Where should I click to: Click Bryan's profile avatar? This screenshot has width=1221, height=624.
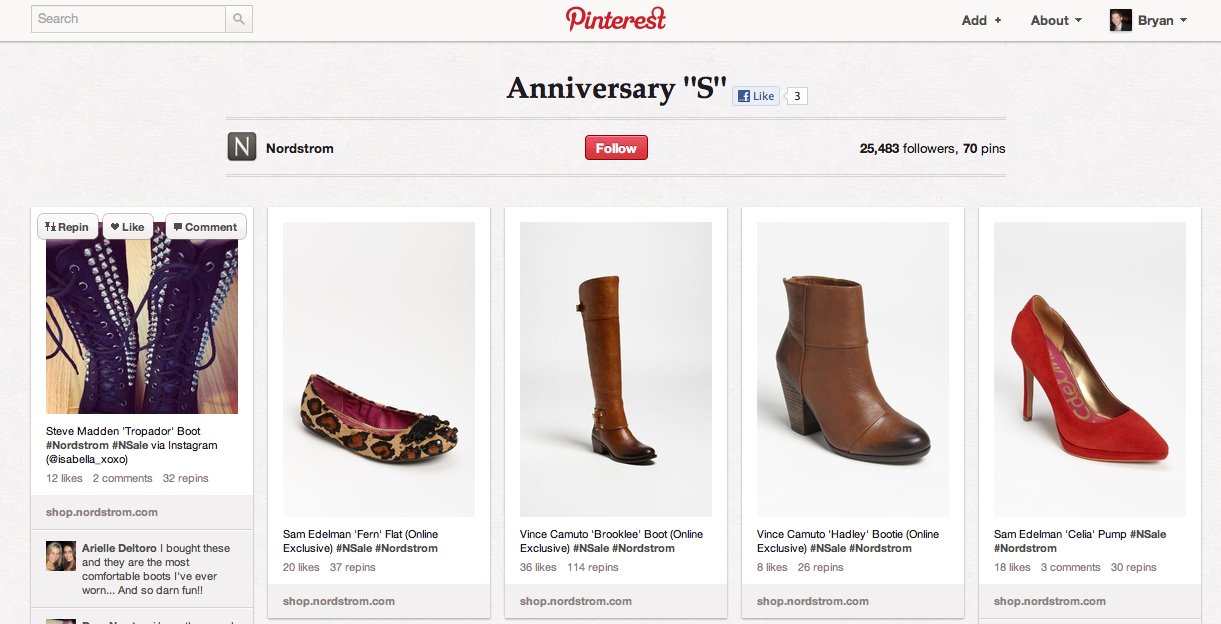point(1121,20)
